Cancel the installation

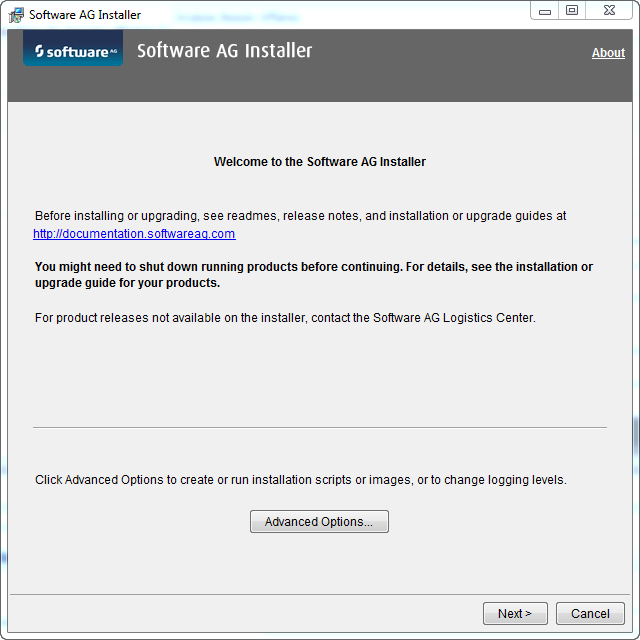(x=590, y=614)
